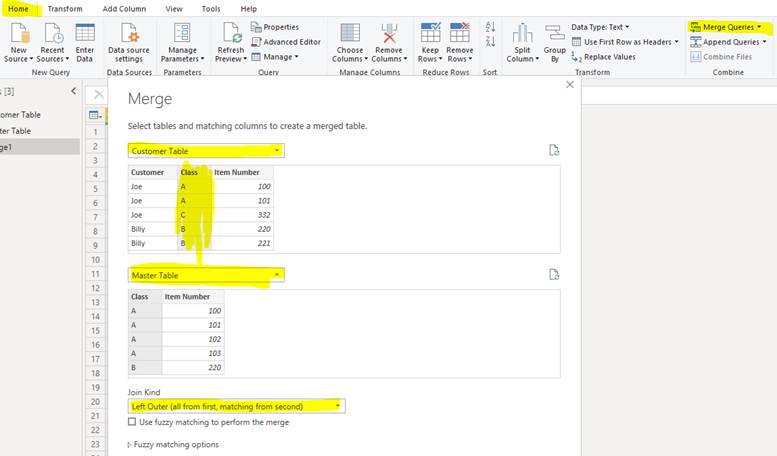Click the Enter Data icon
The height and width of the screenshot is (456, 777).
[x=85, y=33]
